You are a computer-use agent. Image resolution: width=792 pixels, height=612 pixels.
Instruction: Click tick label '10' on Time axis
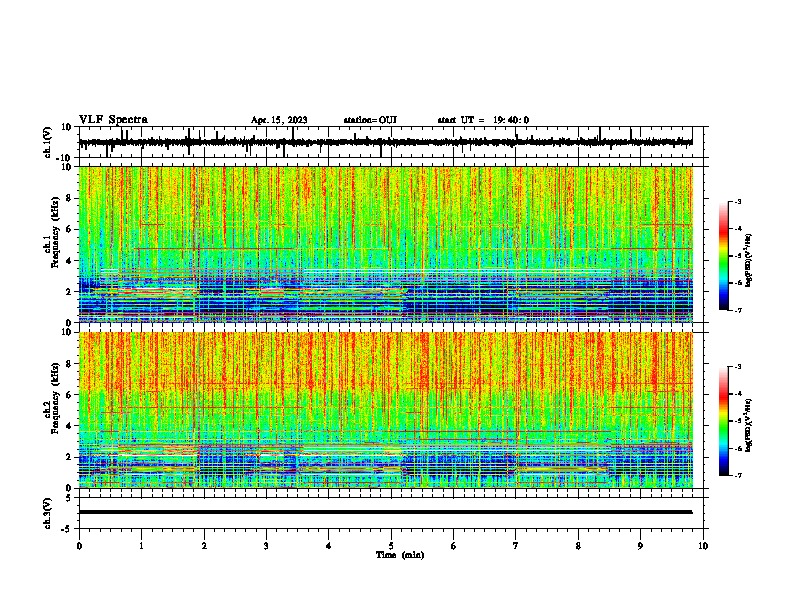[x=703, y=546]
